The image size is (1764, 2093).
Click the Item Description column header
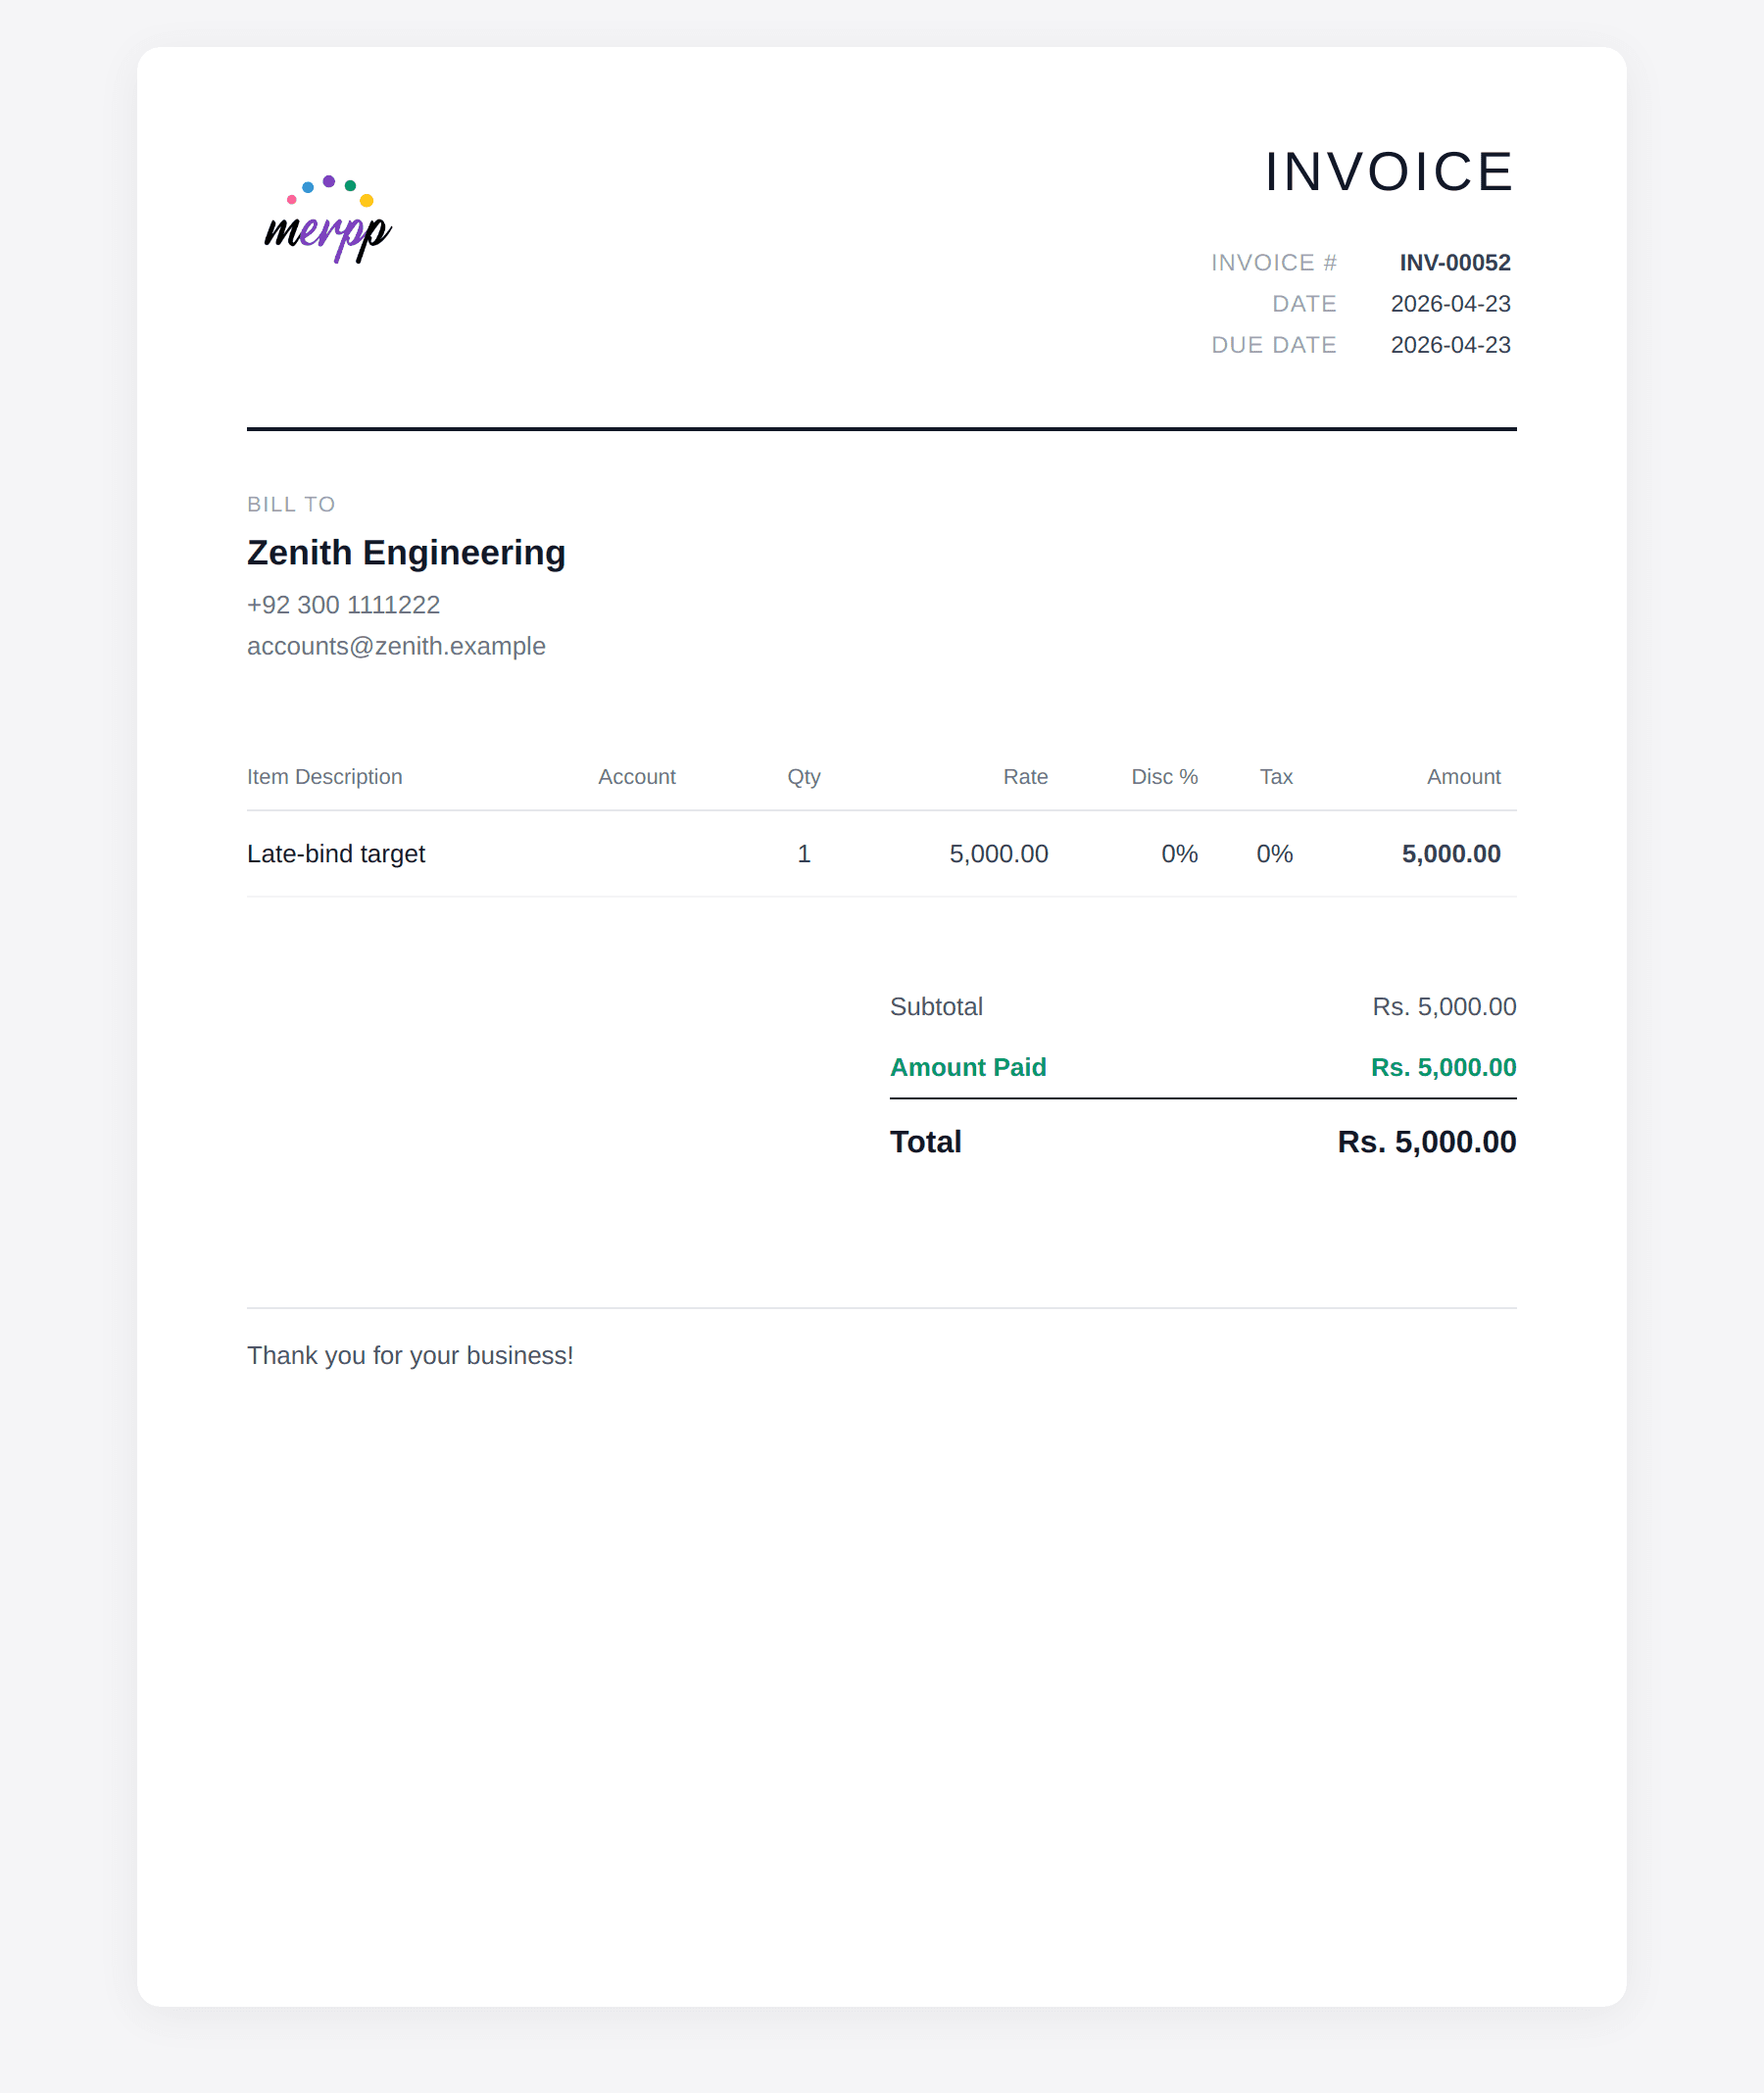click(325, 776)
